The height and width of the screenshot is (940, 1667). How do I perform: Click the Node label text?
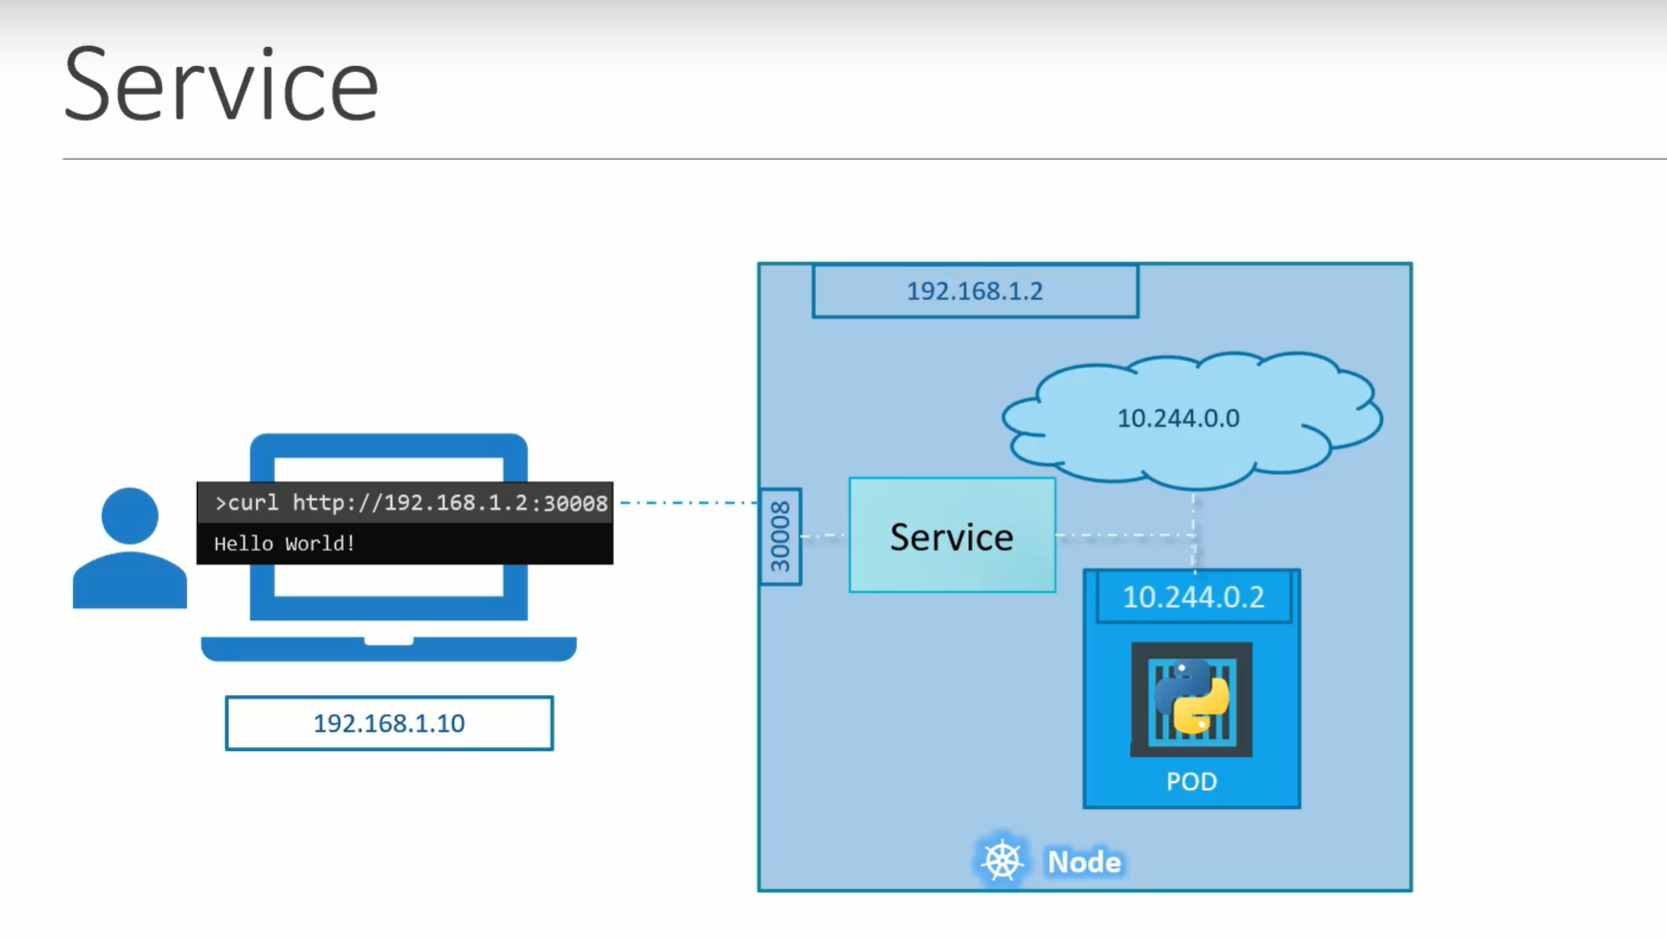1084,862
